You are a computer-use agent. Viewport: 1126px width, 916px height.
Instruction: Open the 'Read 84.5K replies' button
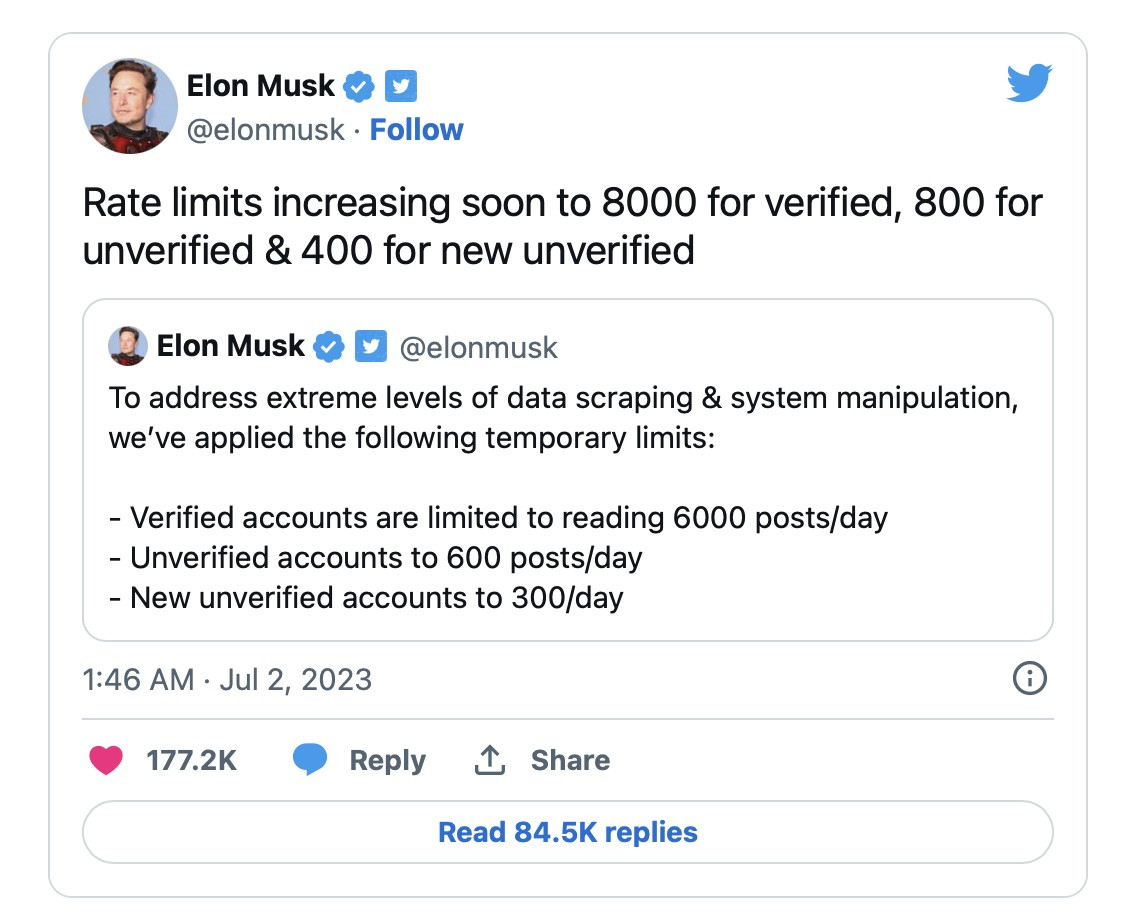[567, 832]
